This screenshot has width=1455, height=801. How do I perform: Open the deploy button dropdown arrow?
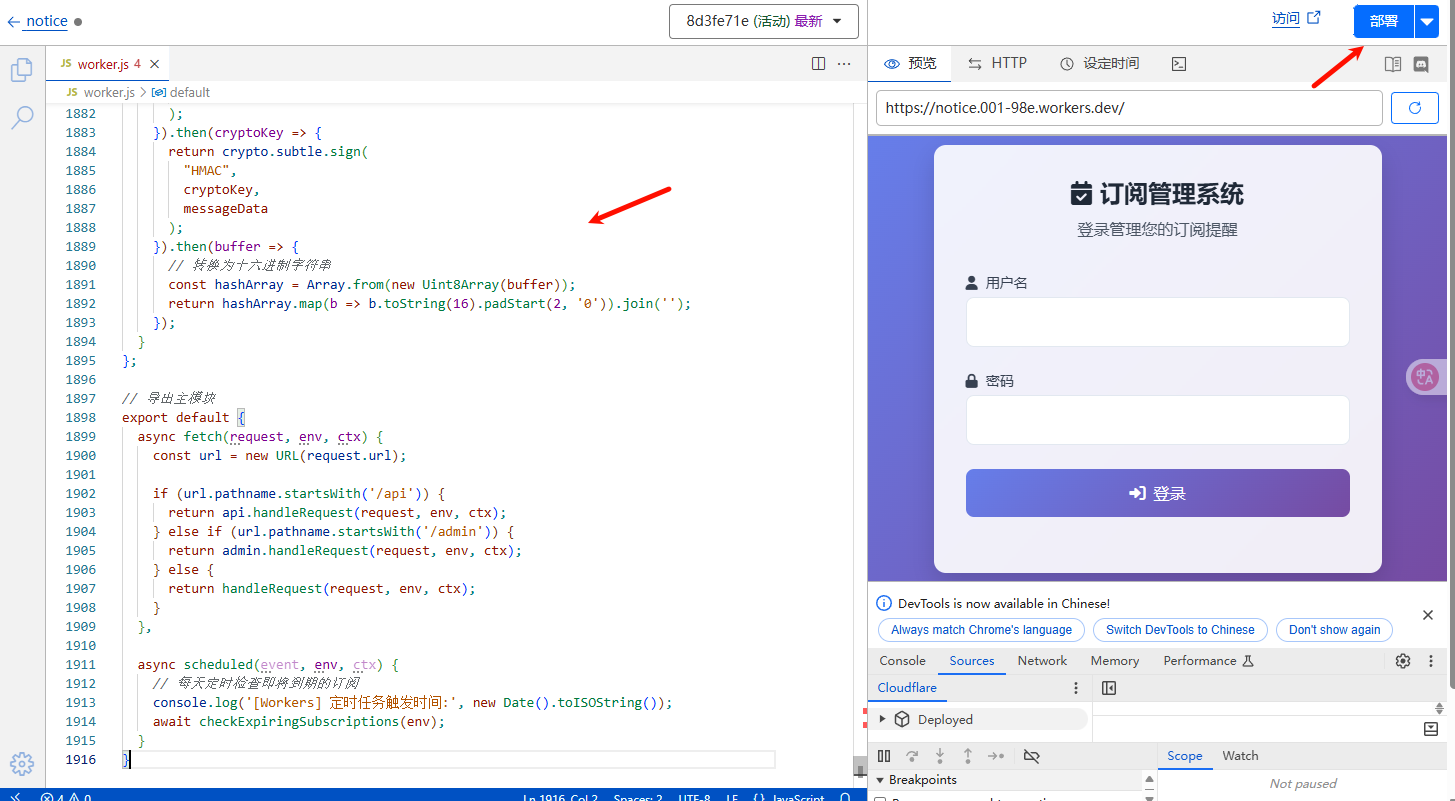[1425, 21]
